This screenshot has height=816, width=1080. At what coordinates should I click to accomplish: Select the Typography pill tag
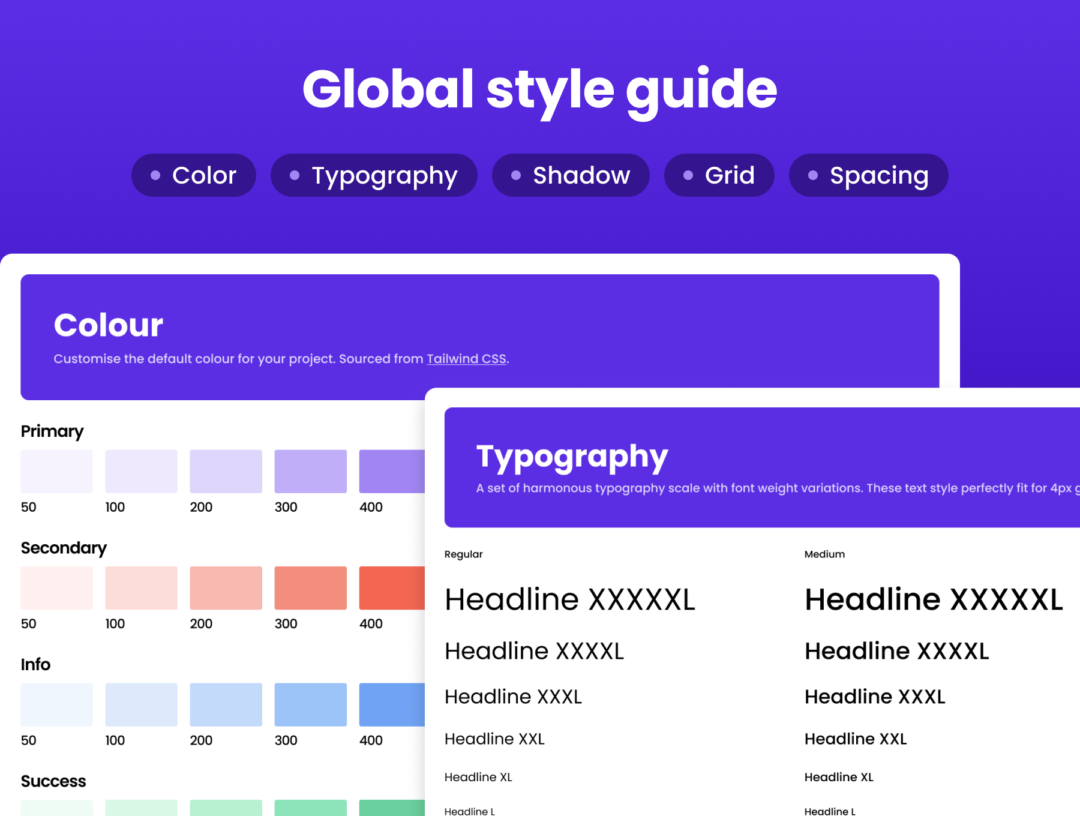click(374, 176)
